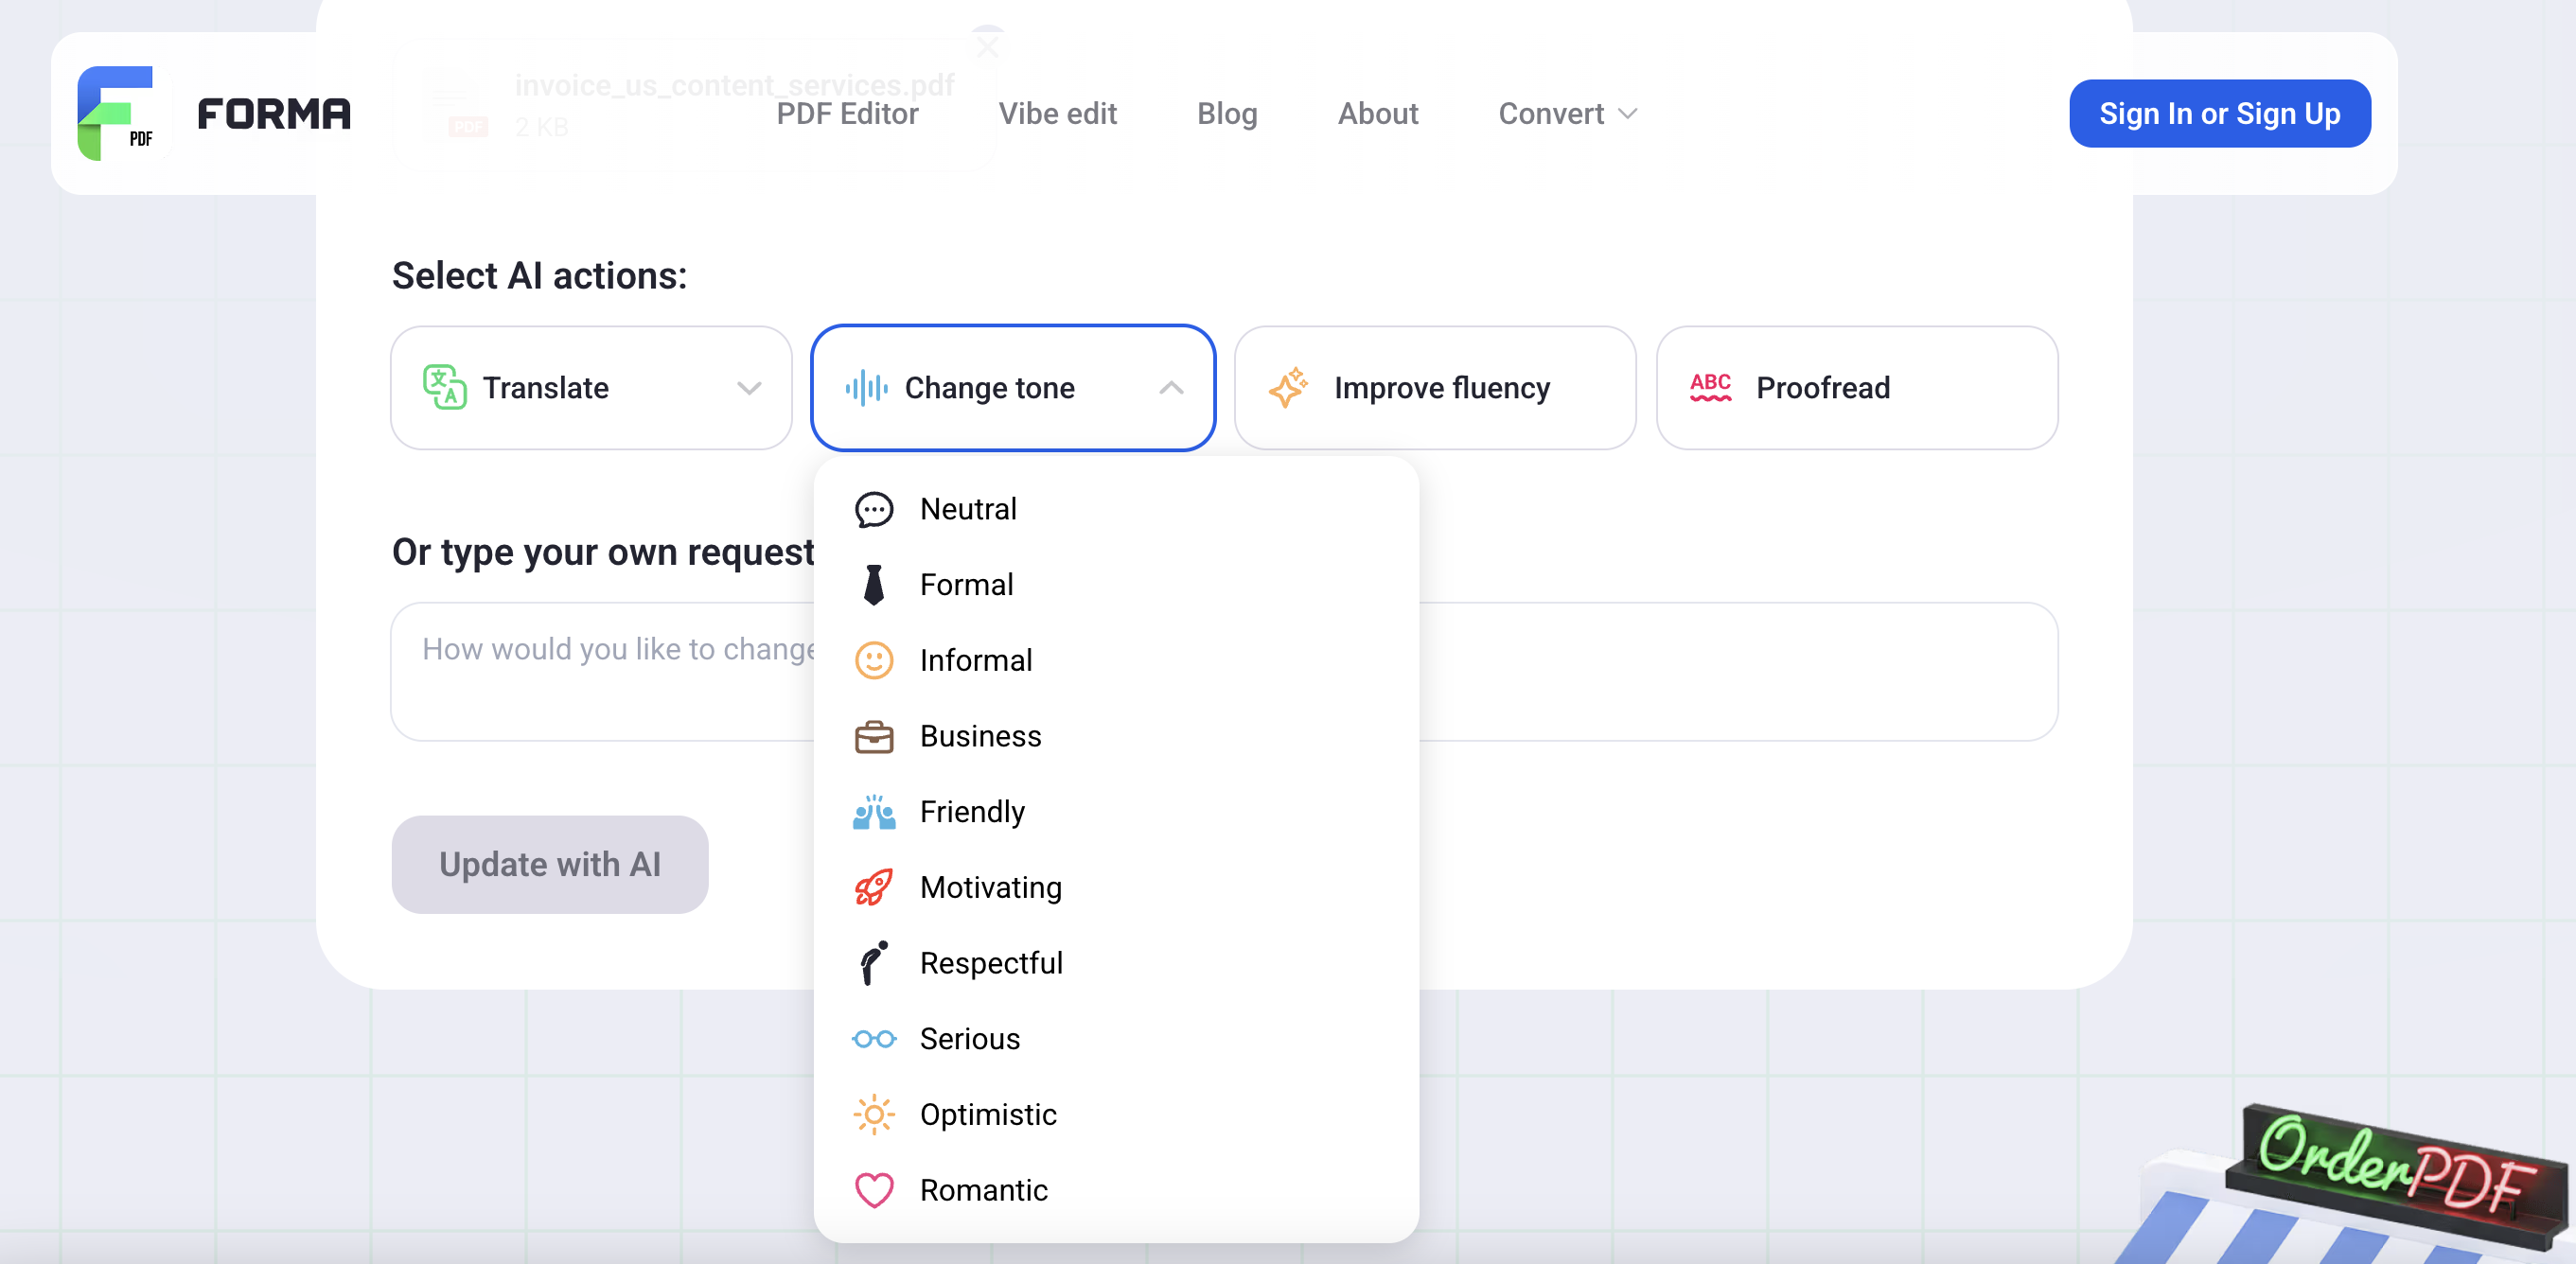Click the glasses icon beside Serious
This screenshot has width=2576, height=1264.
click(x=873, y=1039)
